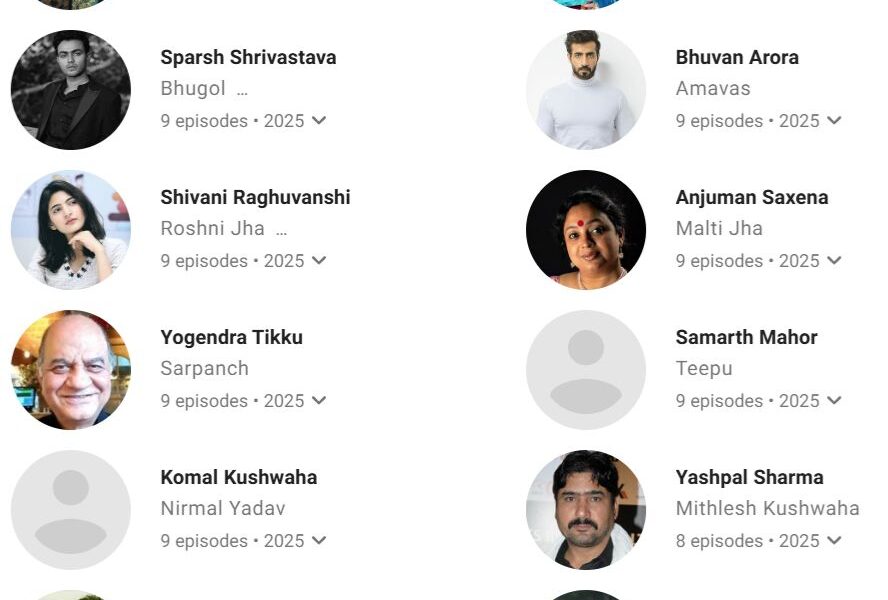This screenshot has width=888, height=600.
Task: Expand Sparsh Shrivastava's episodes chevron
Action: [319, 121]
